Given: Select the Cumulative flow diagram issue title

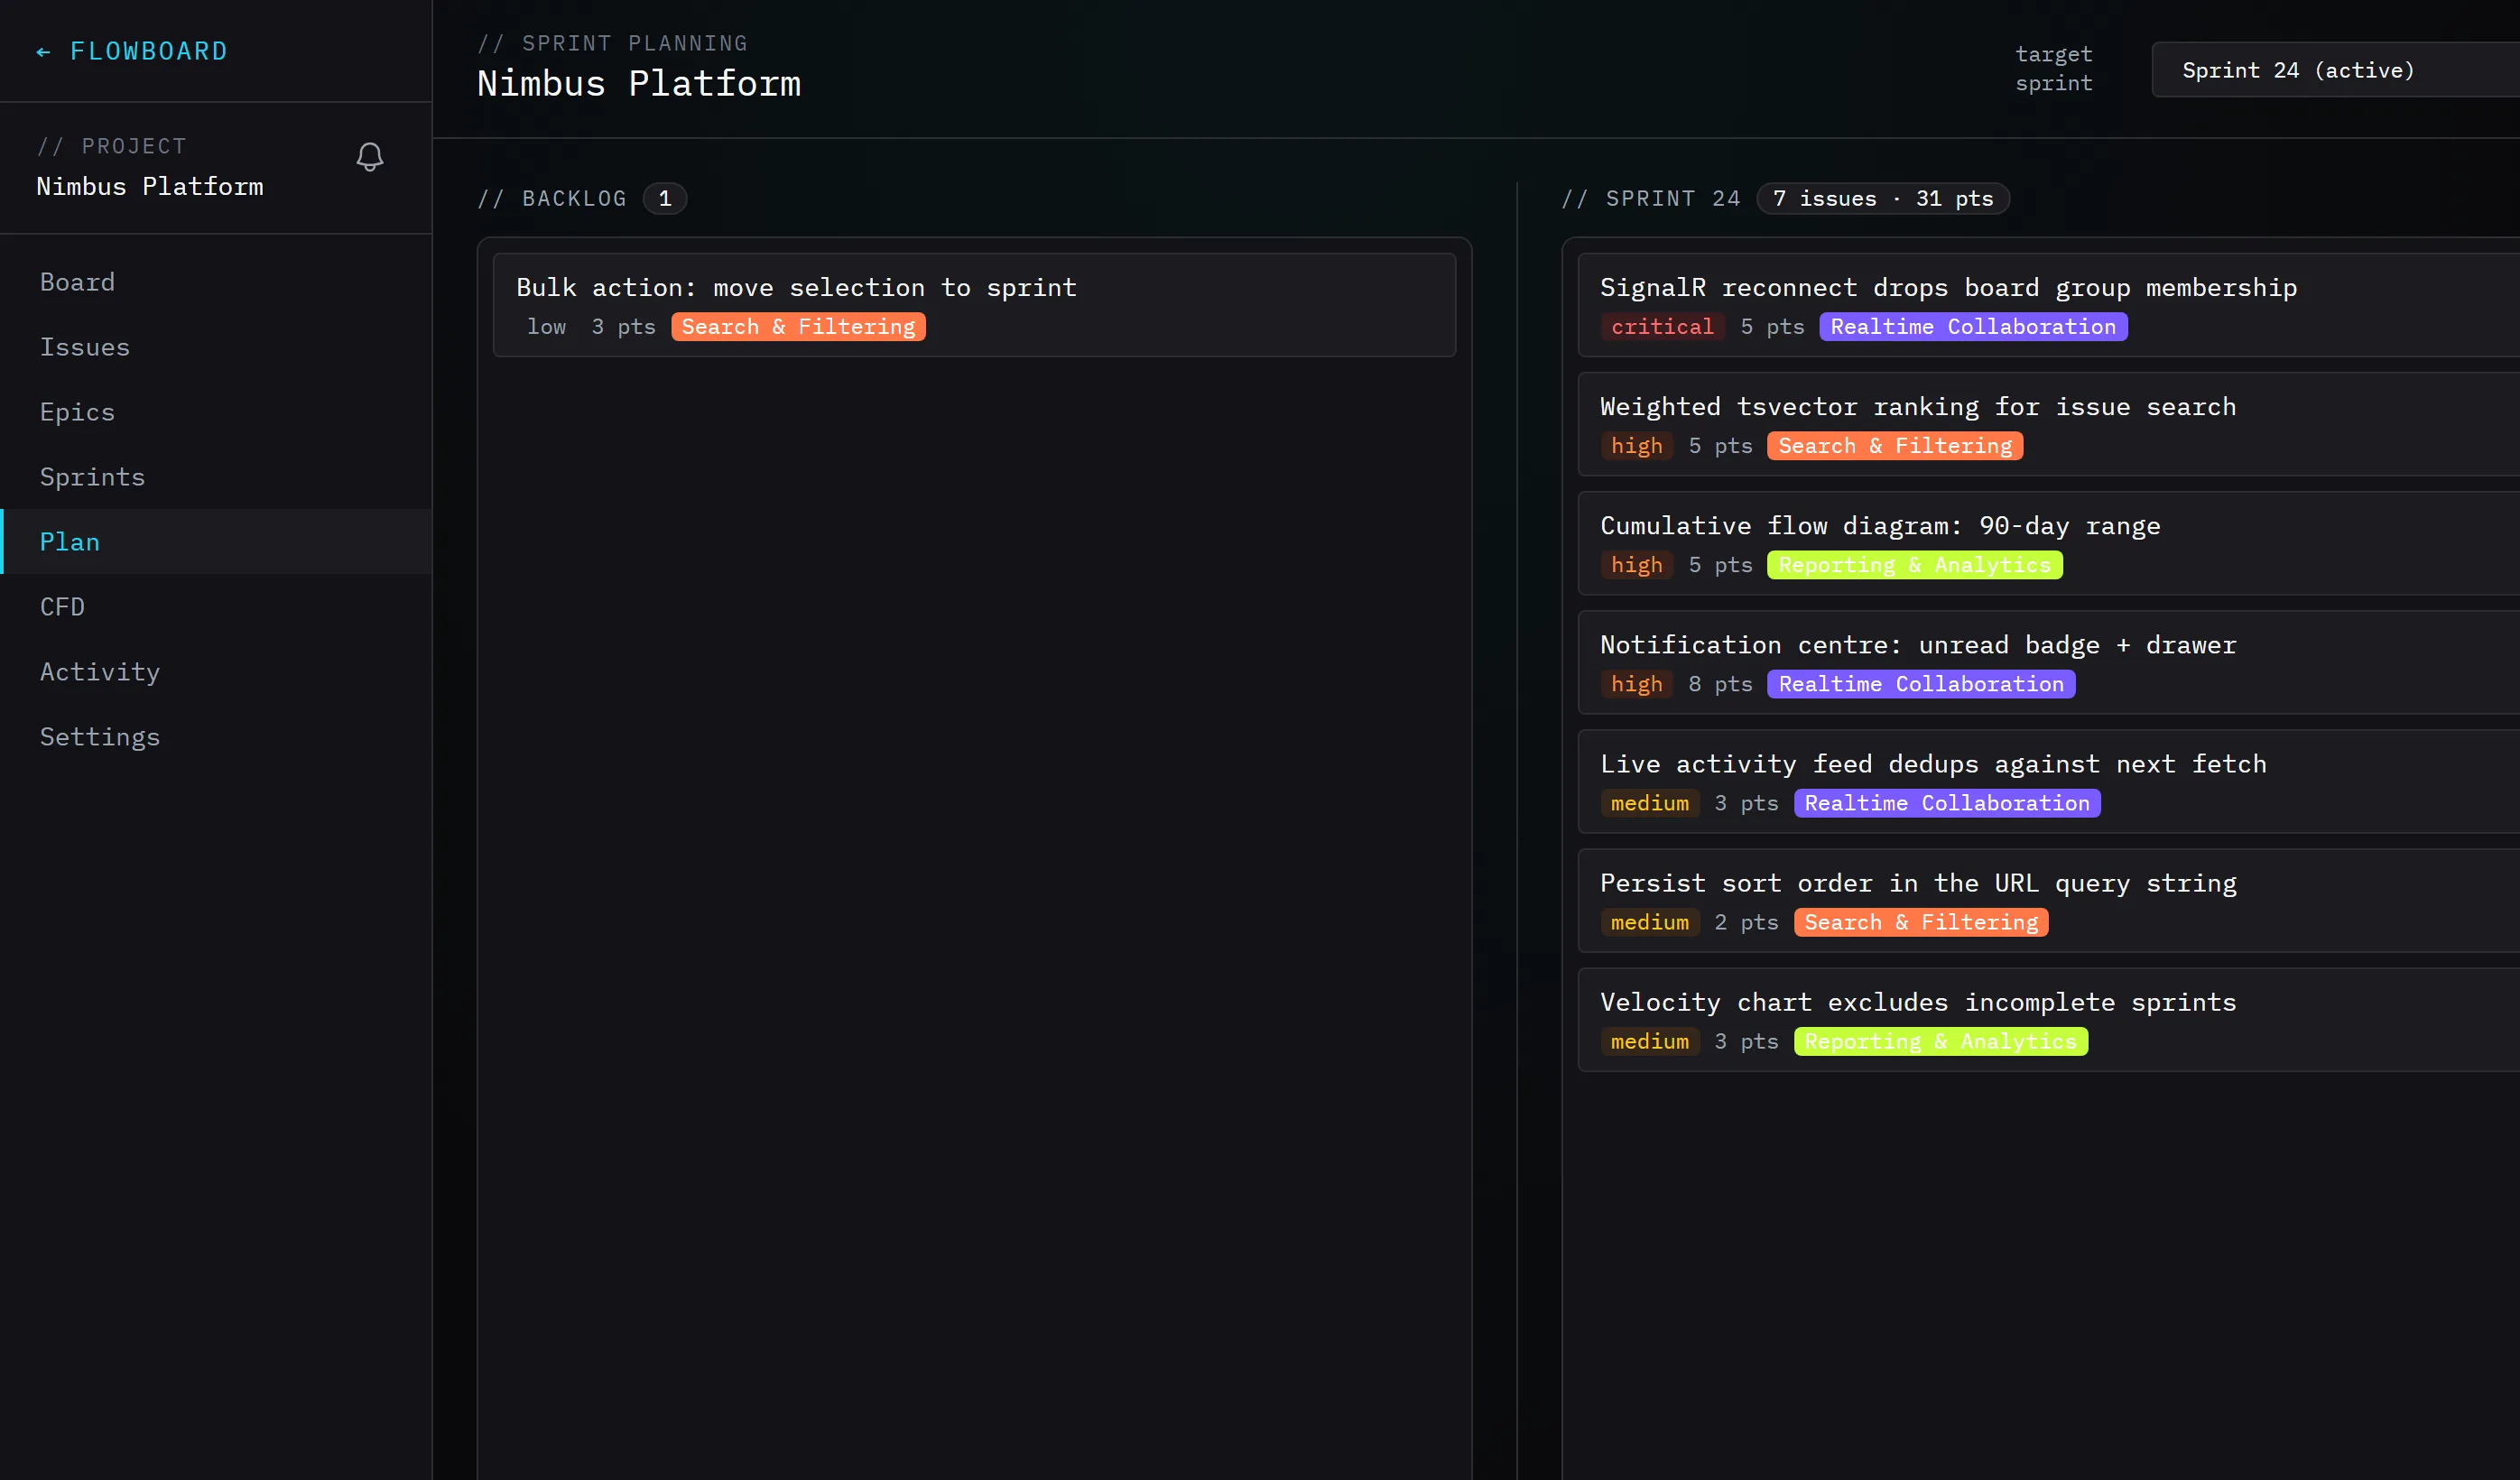Looking at the screenshot, I should click(1880, 526).
